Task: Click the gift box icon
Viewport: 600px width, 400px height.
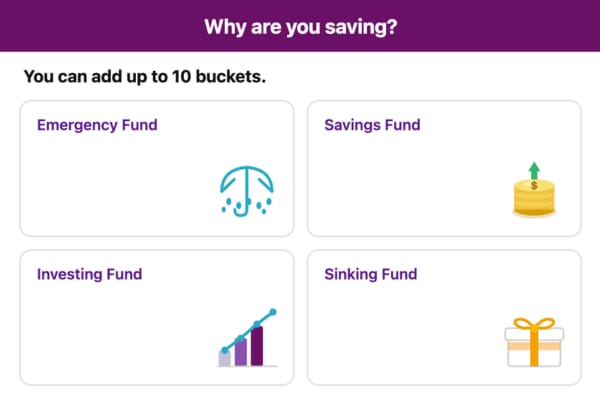Action: pyautogui.click(x=533, y=343)
